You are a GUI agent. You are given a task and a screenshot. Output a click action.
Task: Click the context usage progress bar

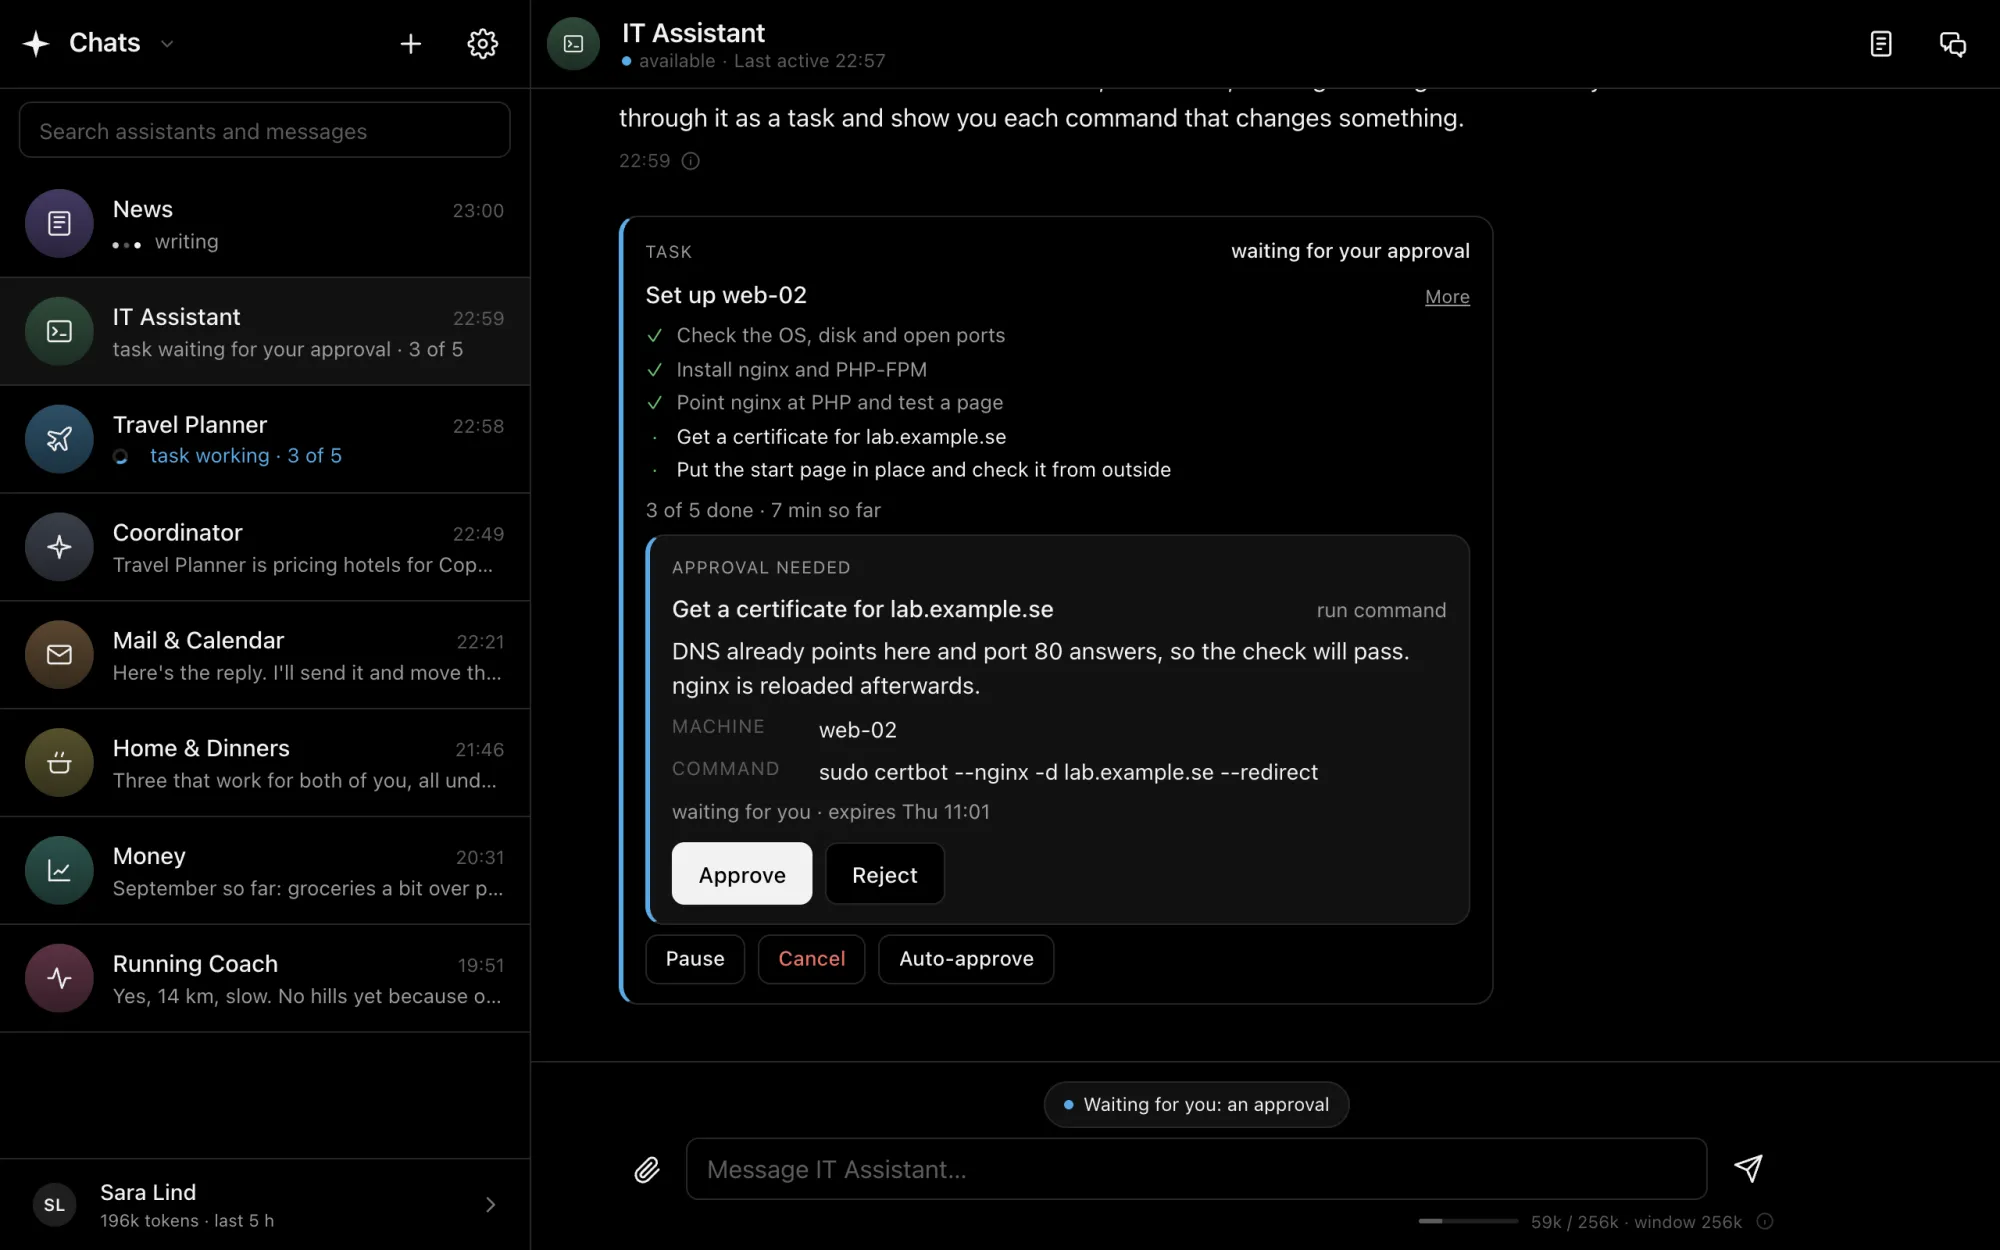point(1467,1221)
